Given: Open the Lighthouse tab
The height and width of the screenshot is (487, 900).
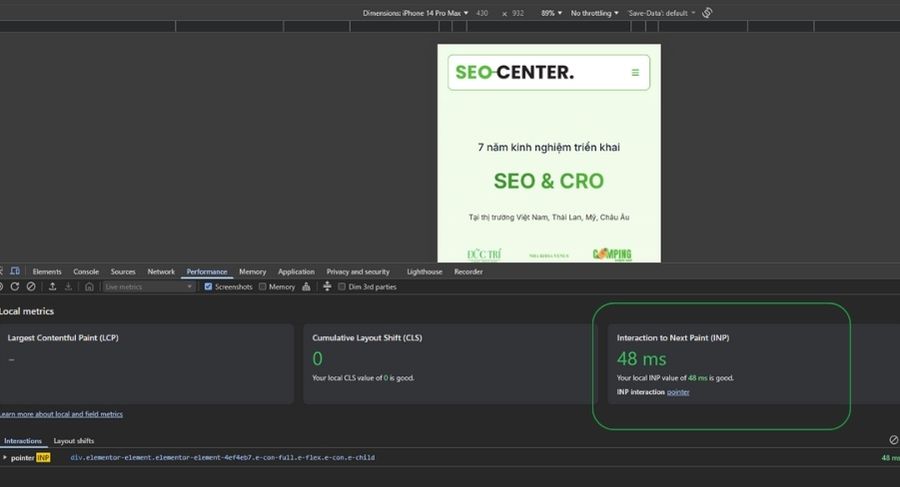Looking at the screenshot, I should pos(425,272).
